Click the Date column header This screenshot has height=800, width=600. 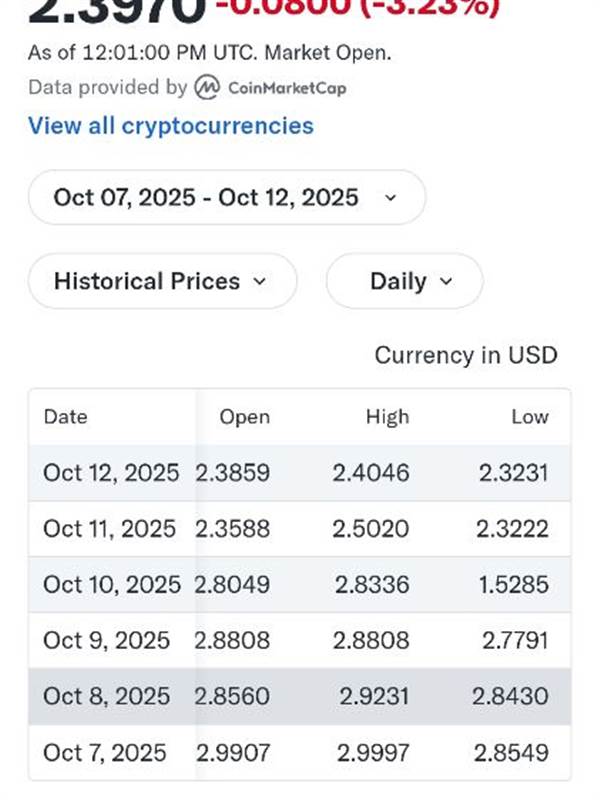pos(65,417)
